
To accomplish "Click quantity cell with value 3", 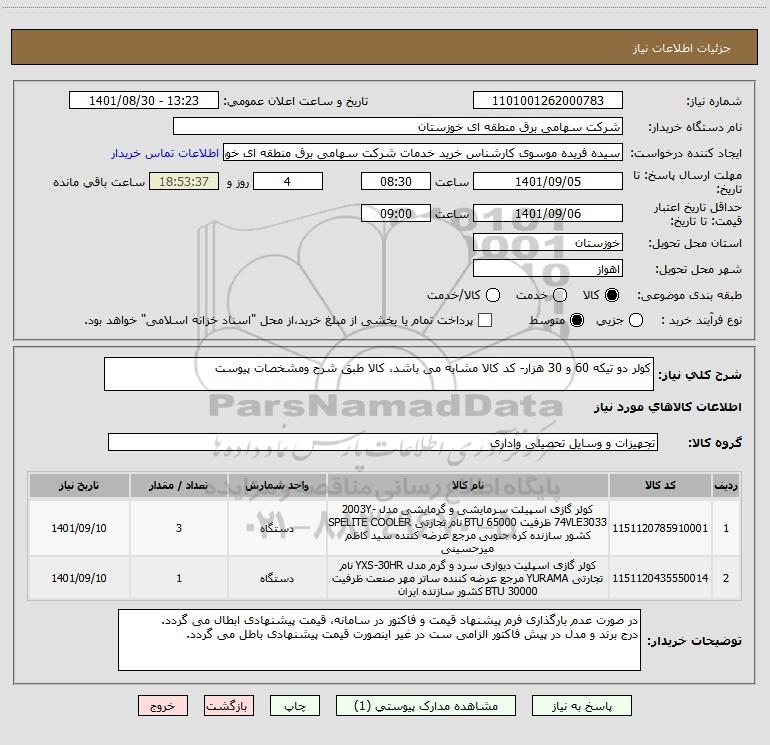I will point(179,528).
